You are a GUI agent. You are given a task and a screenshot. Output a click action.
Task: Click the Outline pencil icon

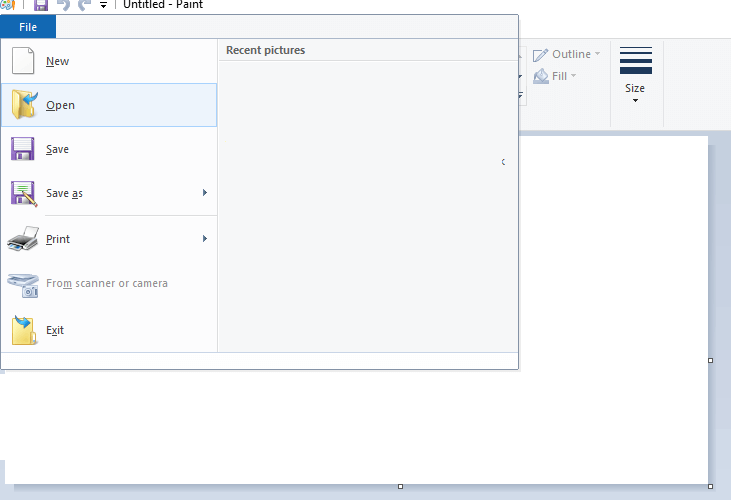tap(540, 55)
